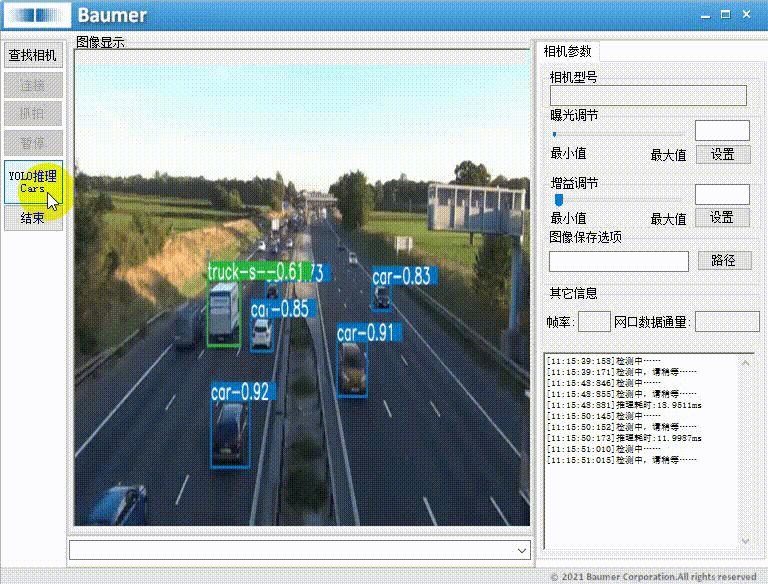Click the car-0.92 detection label
The width and height of the screenshot is (768, 584).
click(242, 391)
